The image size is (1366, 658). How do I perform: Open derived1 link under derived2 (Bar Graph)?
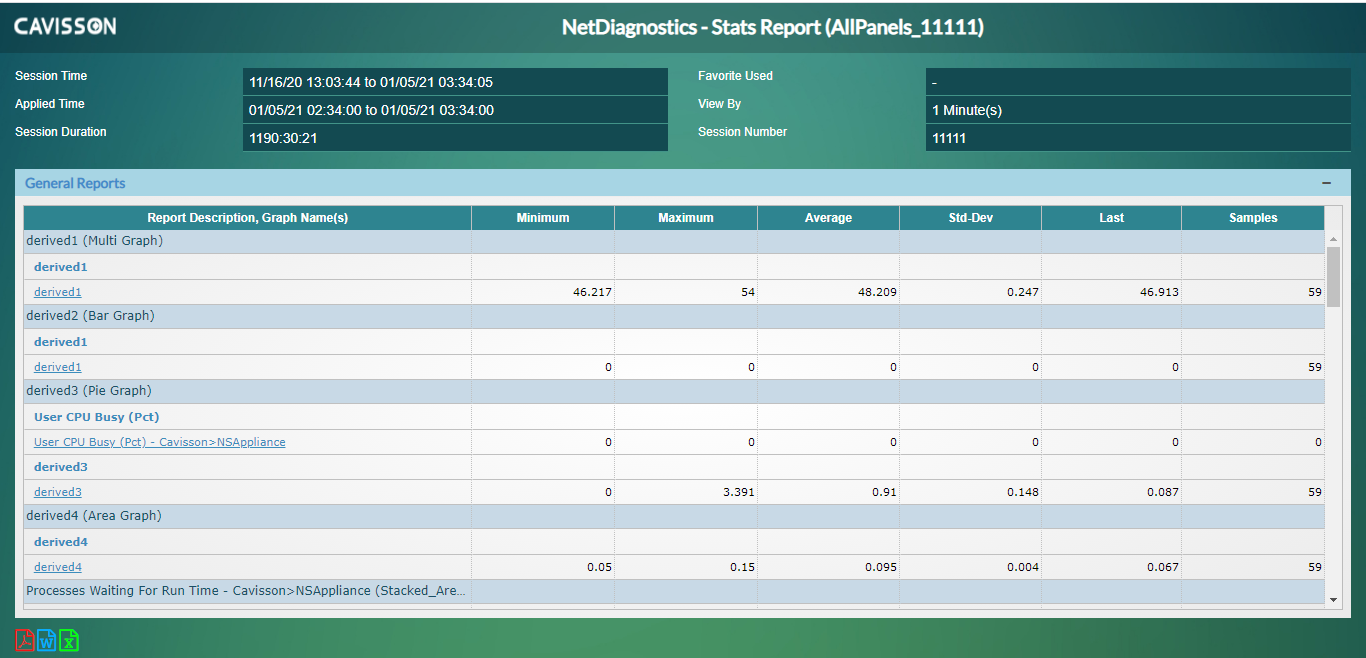coord(58,367)
